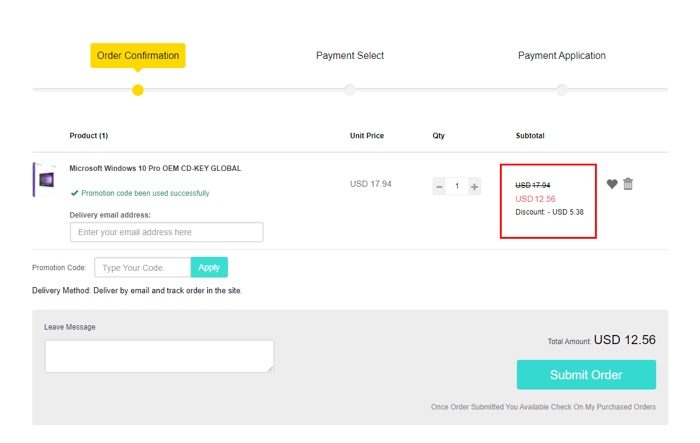Click the Product (1) column header
700x443 pixels.
(88, 135)
